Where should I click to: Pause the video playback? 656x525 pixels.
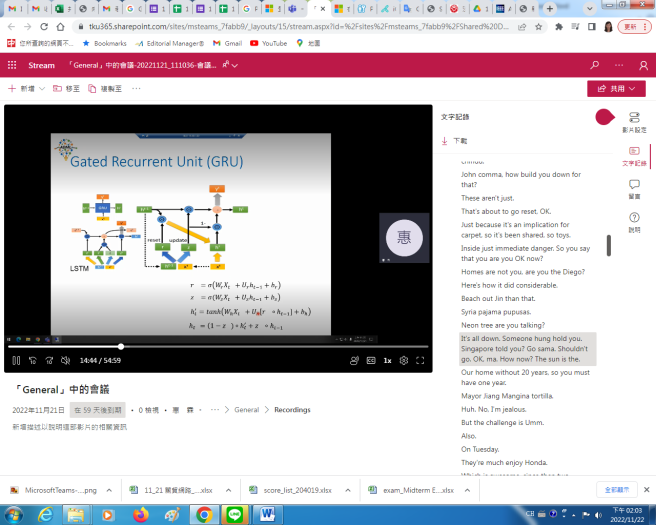point(16,360)
